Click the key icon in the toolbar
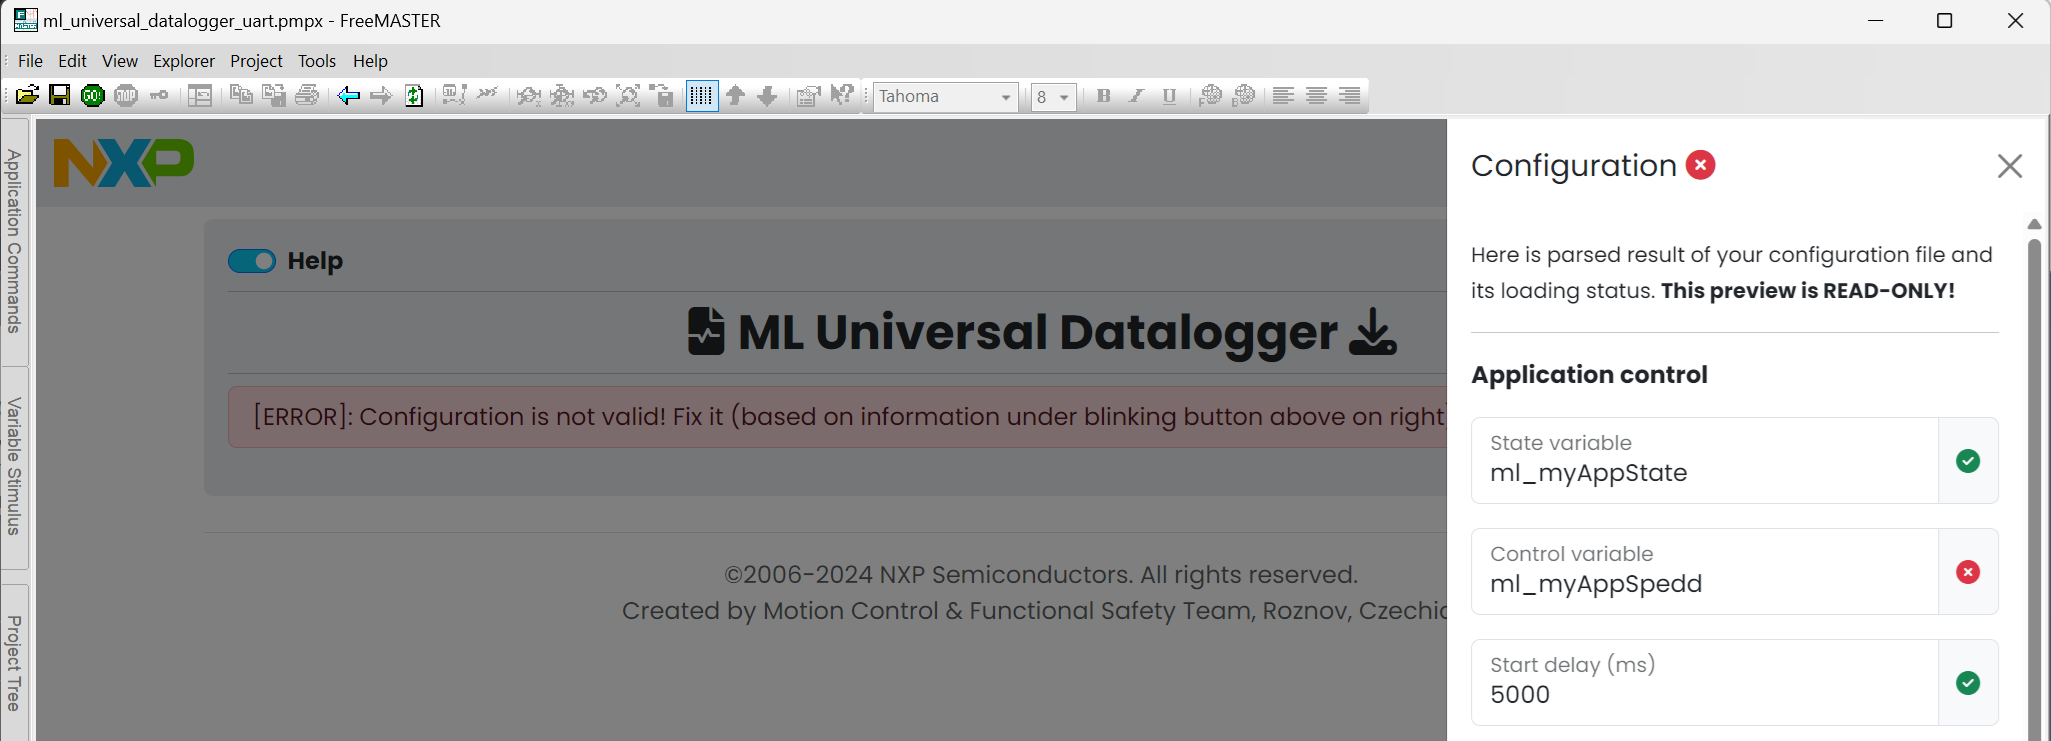This screenshot has width=2051, height=741. 159,96
